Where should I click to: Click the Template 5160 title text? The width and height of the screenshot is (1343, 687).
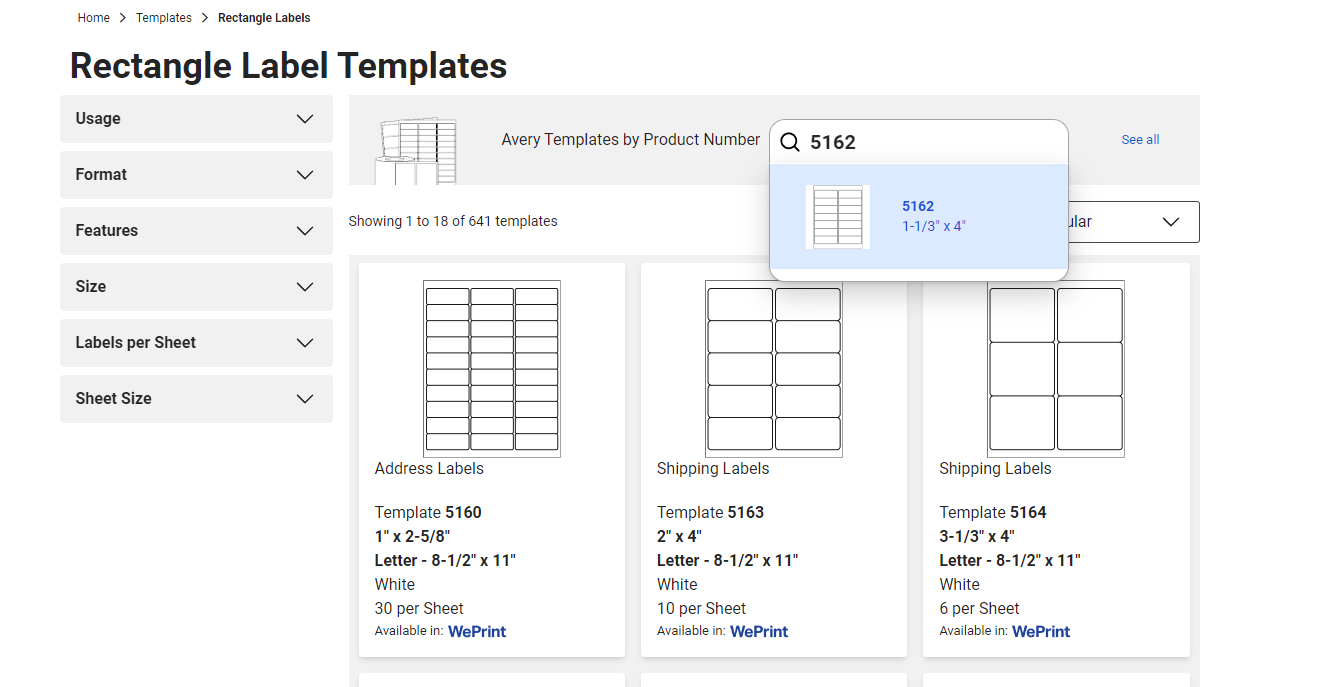(428, 513)
